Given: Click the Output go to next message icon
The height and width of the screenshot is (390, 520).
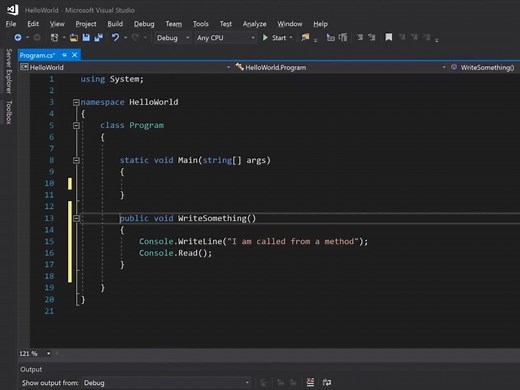Looking at the screenshot, I should point(293,382).
